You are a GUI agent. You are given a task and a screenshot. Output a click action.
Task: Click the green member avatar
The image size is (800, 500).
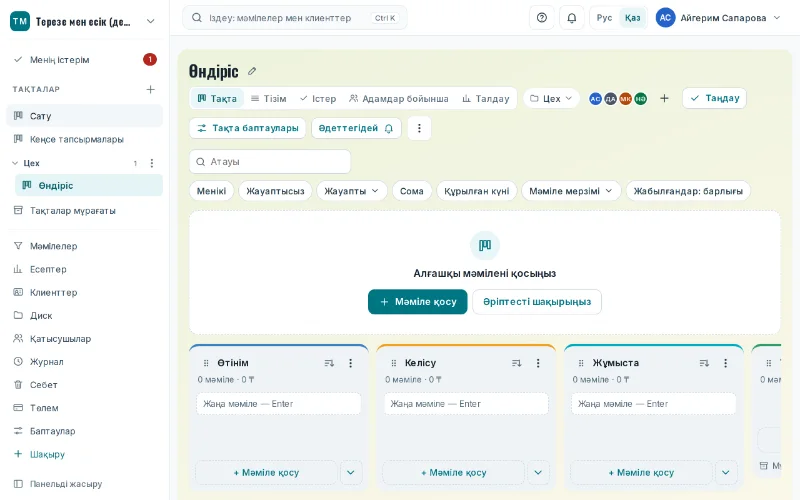click(x=640, y=98)
